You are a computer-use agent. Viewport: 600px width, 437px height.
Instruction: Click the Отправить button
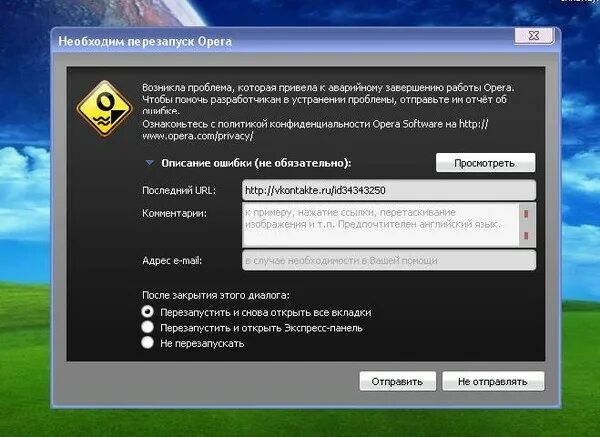pyautogui.click(x=397, y=382)
